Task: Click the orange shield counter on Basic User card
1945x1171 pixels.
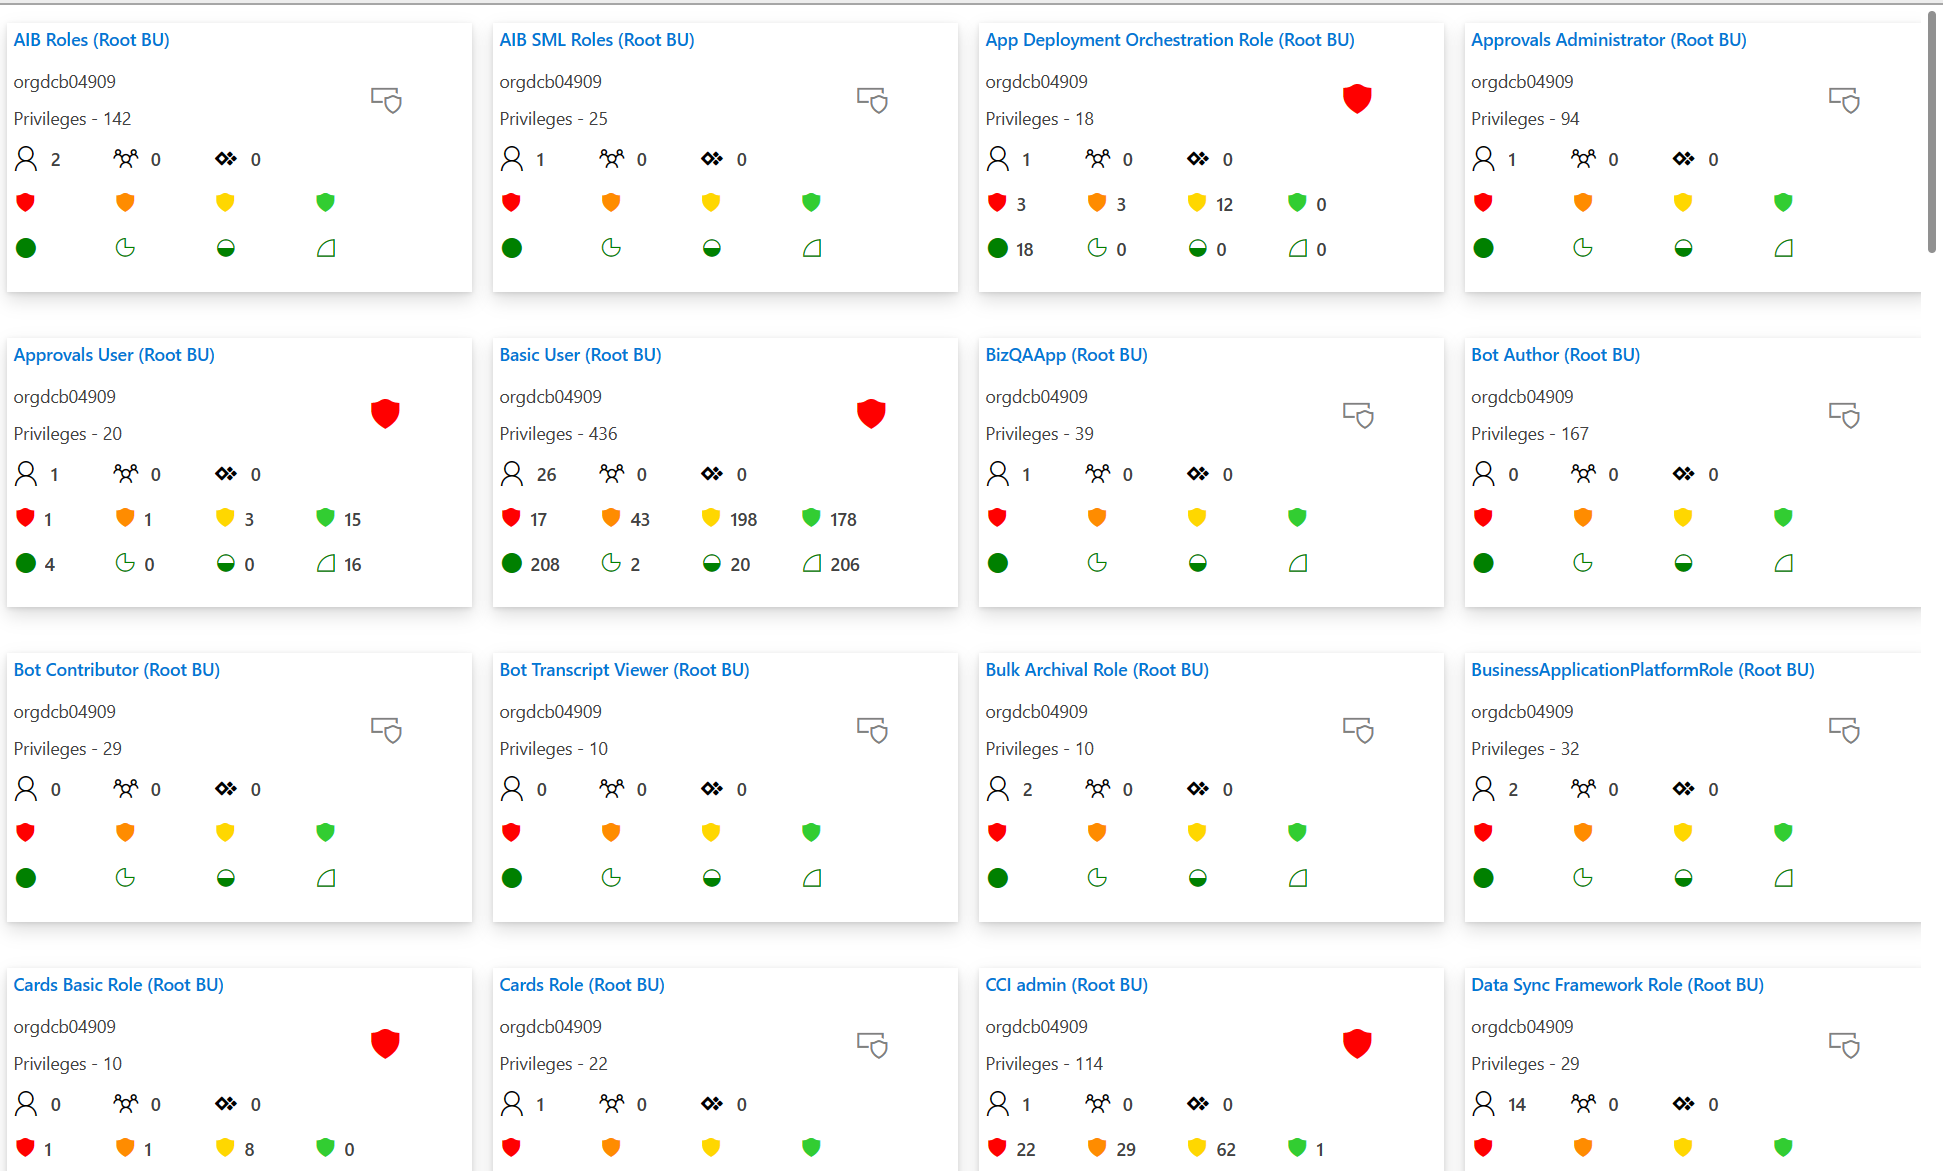Action: [x=610, y=518]
